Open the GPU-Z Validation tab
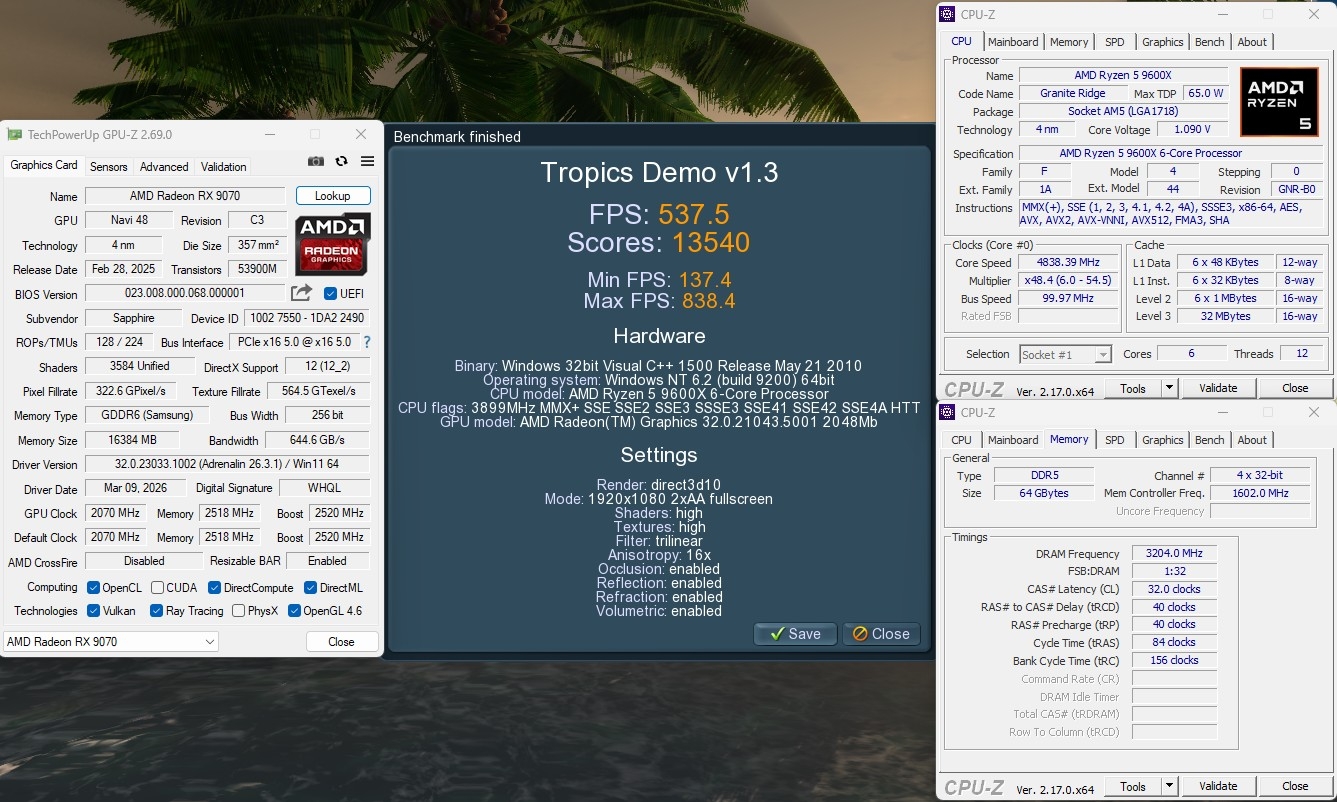 pyautogui.click(x=224, y=167)
